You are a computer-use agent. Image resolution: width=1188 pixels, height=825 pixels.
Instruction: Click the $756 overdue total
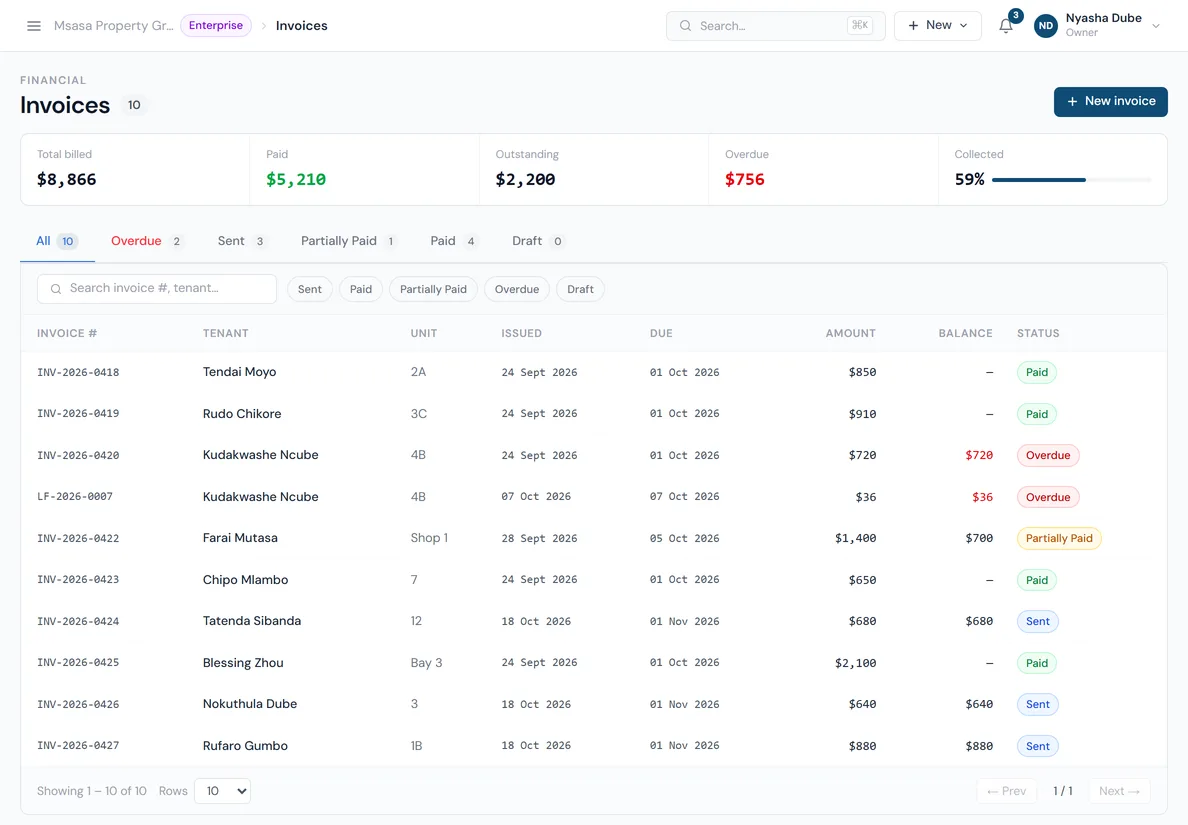tap(744, 180)
